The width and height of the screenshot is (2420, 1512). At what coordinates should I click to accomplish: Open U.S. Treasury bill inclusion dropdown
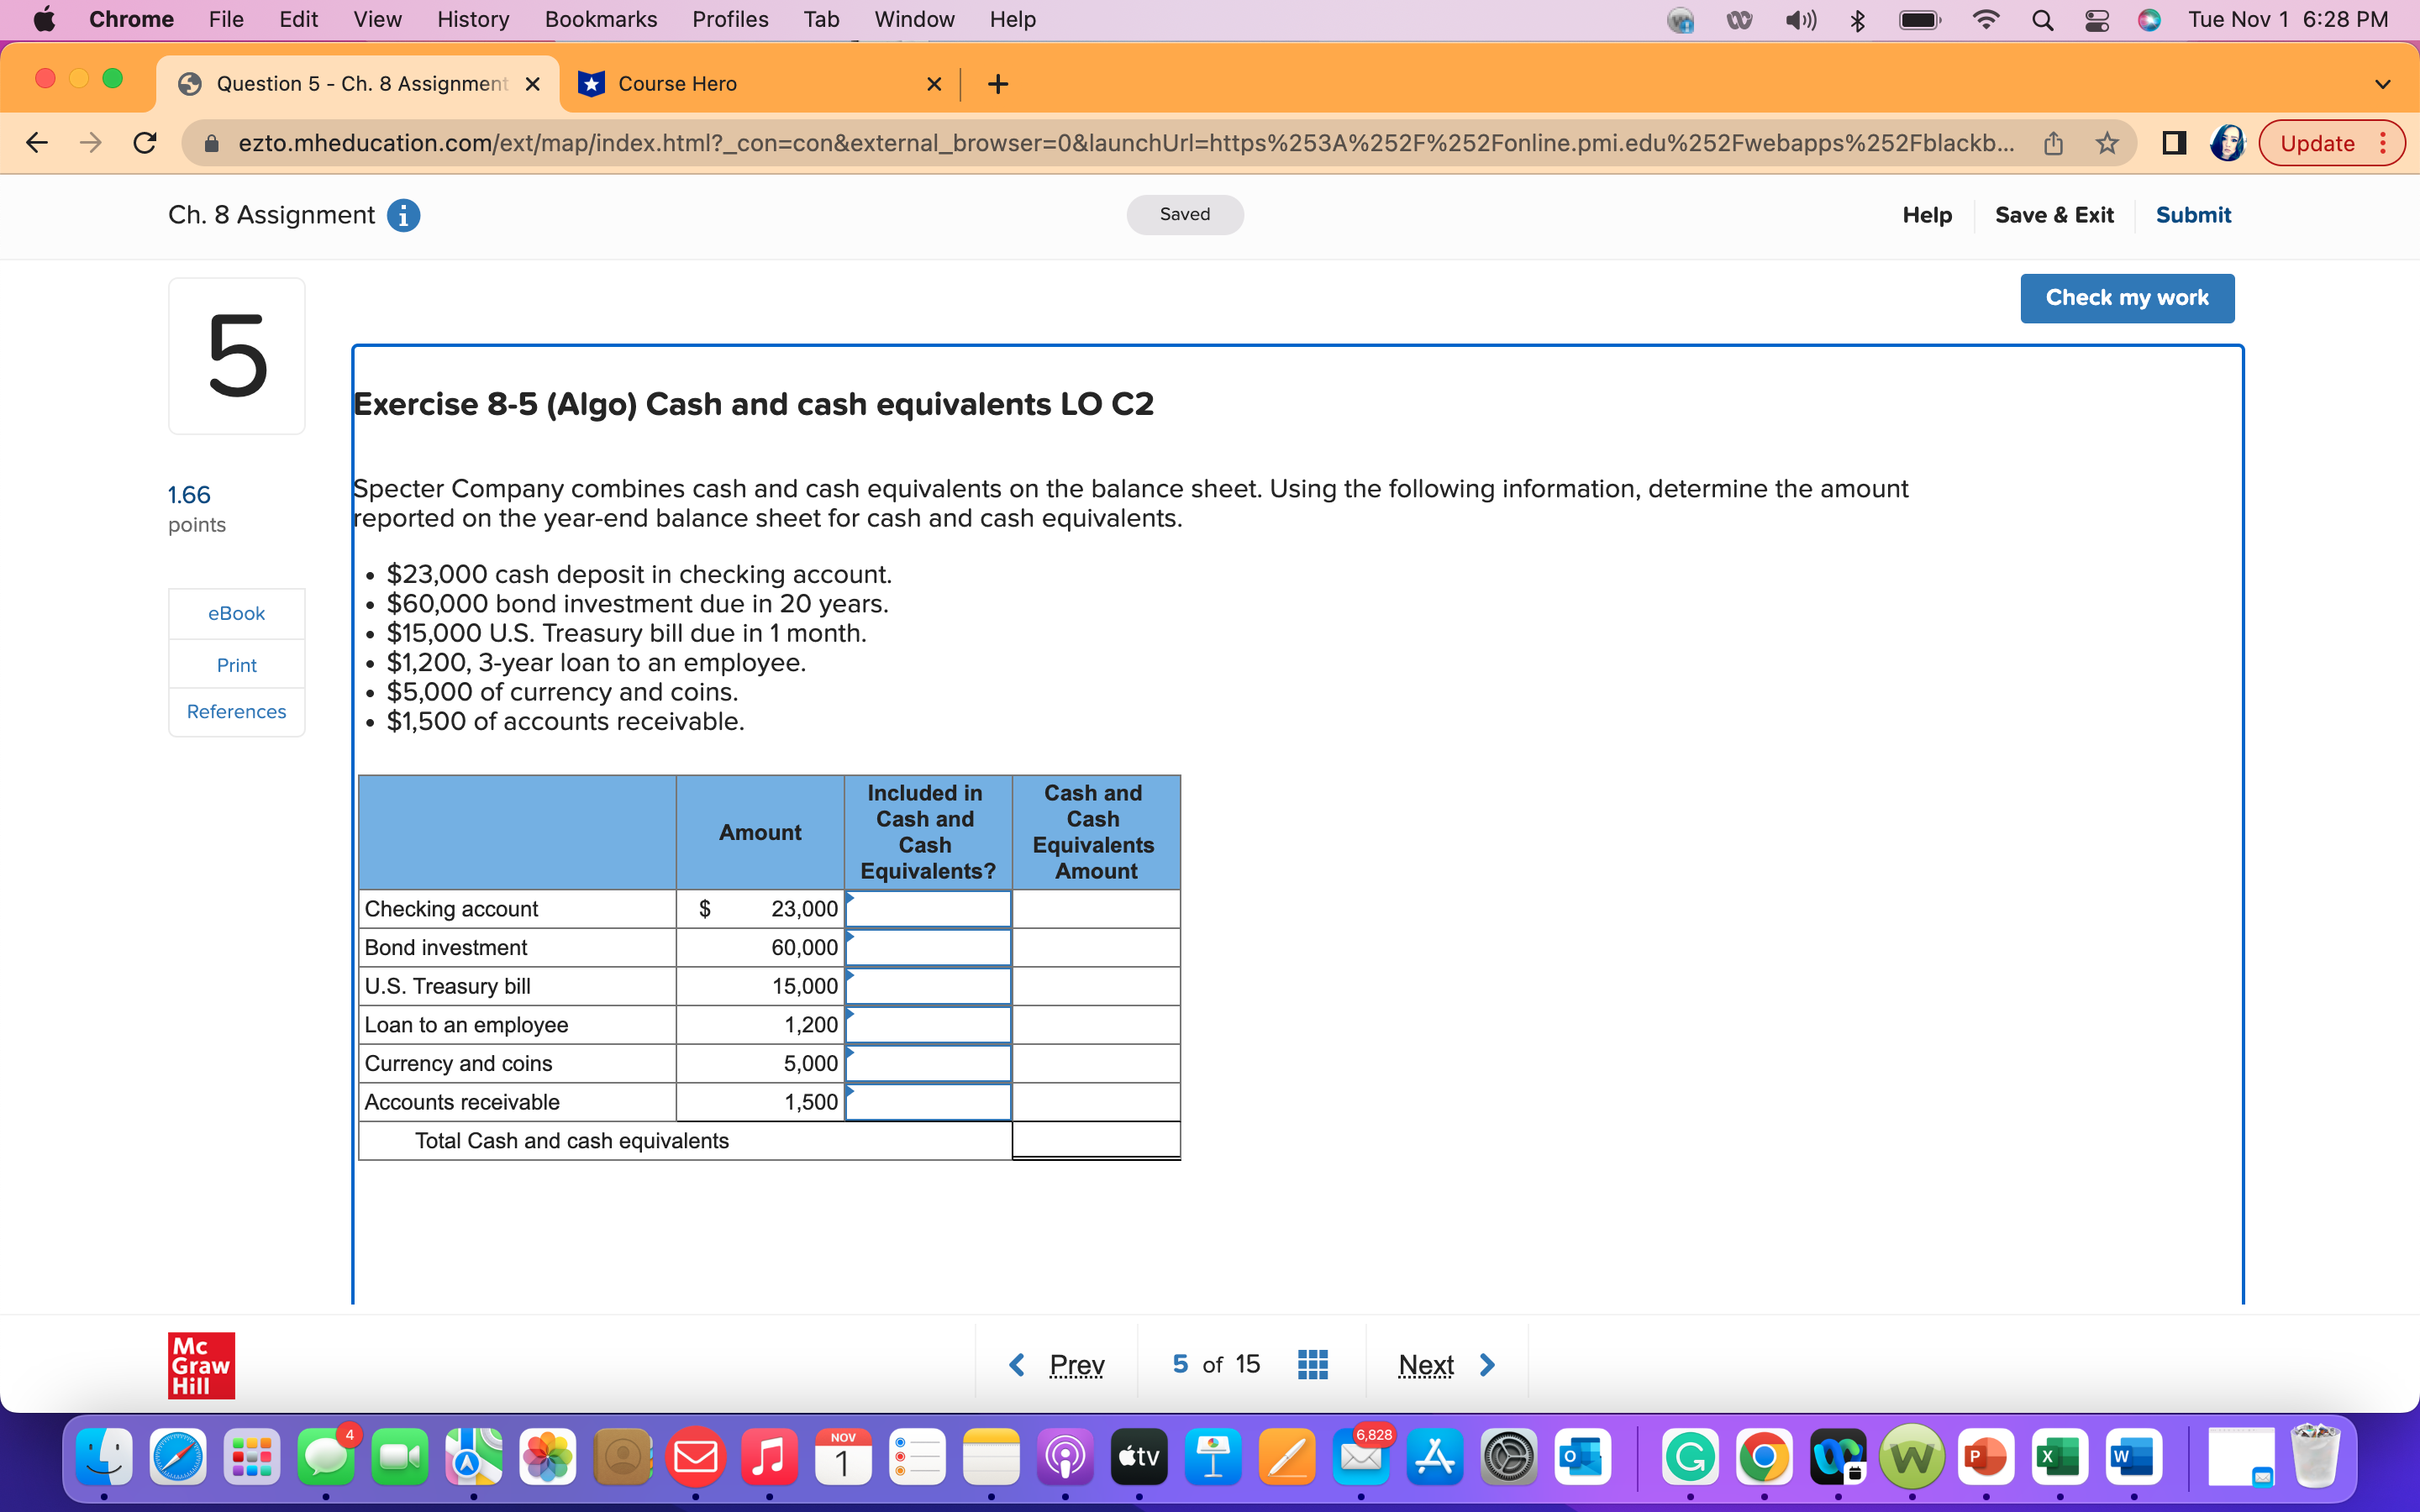927,986
